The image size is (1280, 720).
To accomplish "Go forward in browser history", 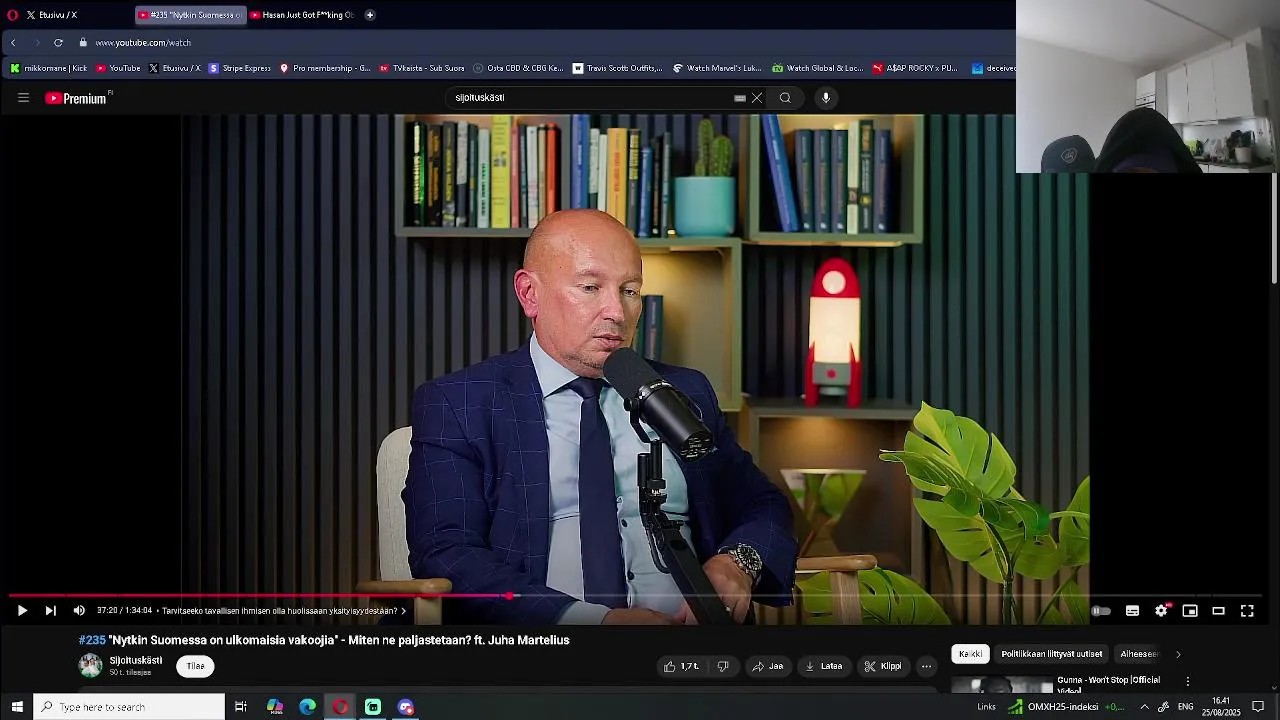I will tap(37, 43).
